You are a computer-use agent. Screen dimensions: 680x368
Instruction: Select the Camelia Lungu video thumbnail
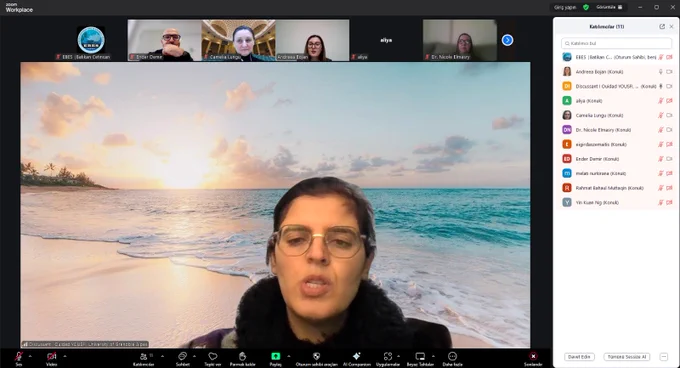point(239,40)
